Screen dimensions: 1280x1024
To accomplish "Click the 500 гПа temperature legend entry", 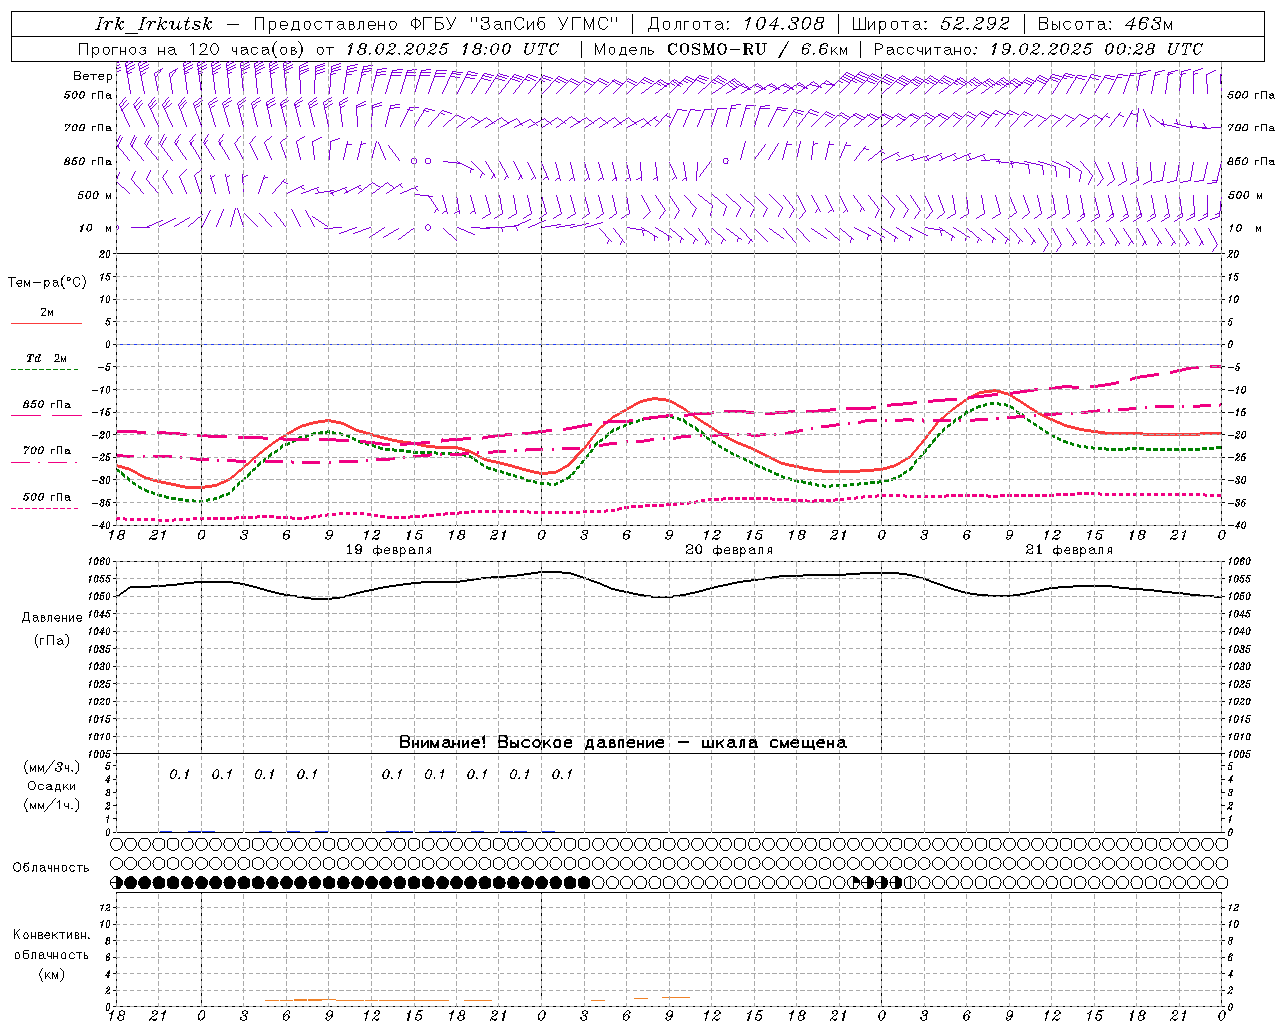I will 47,497.
